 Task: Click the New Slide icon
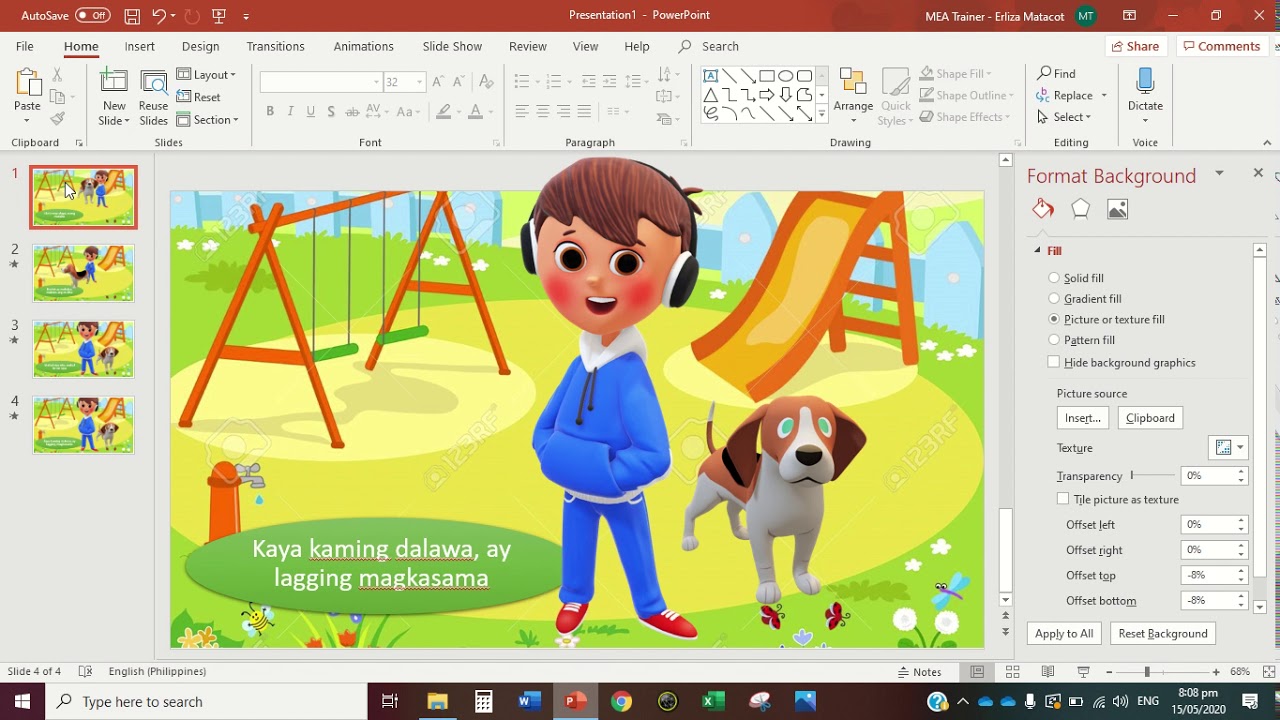(x=114, y=84)
